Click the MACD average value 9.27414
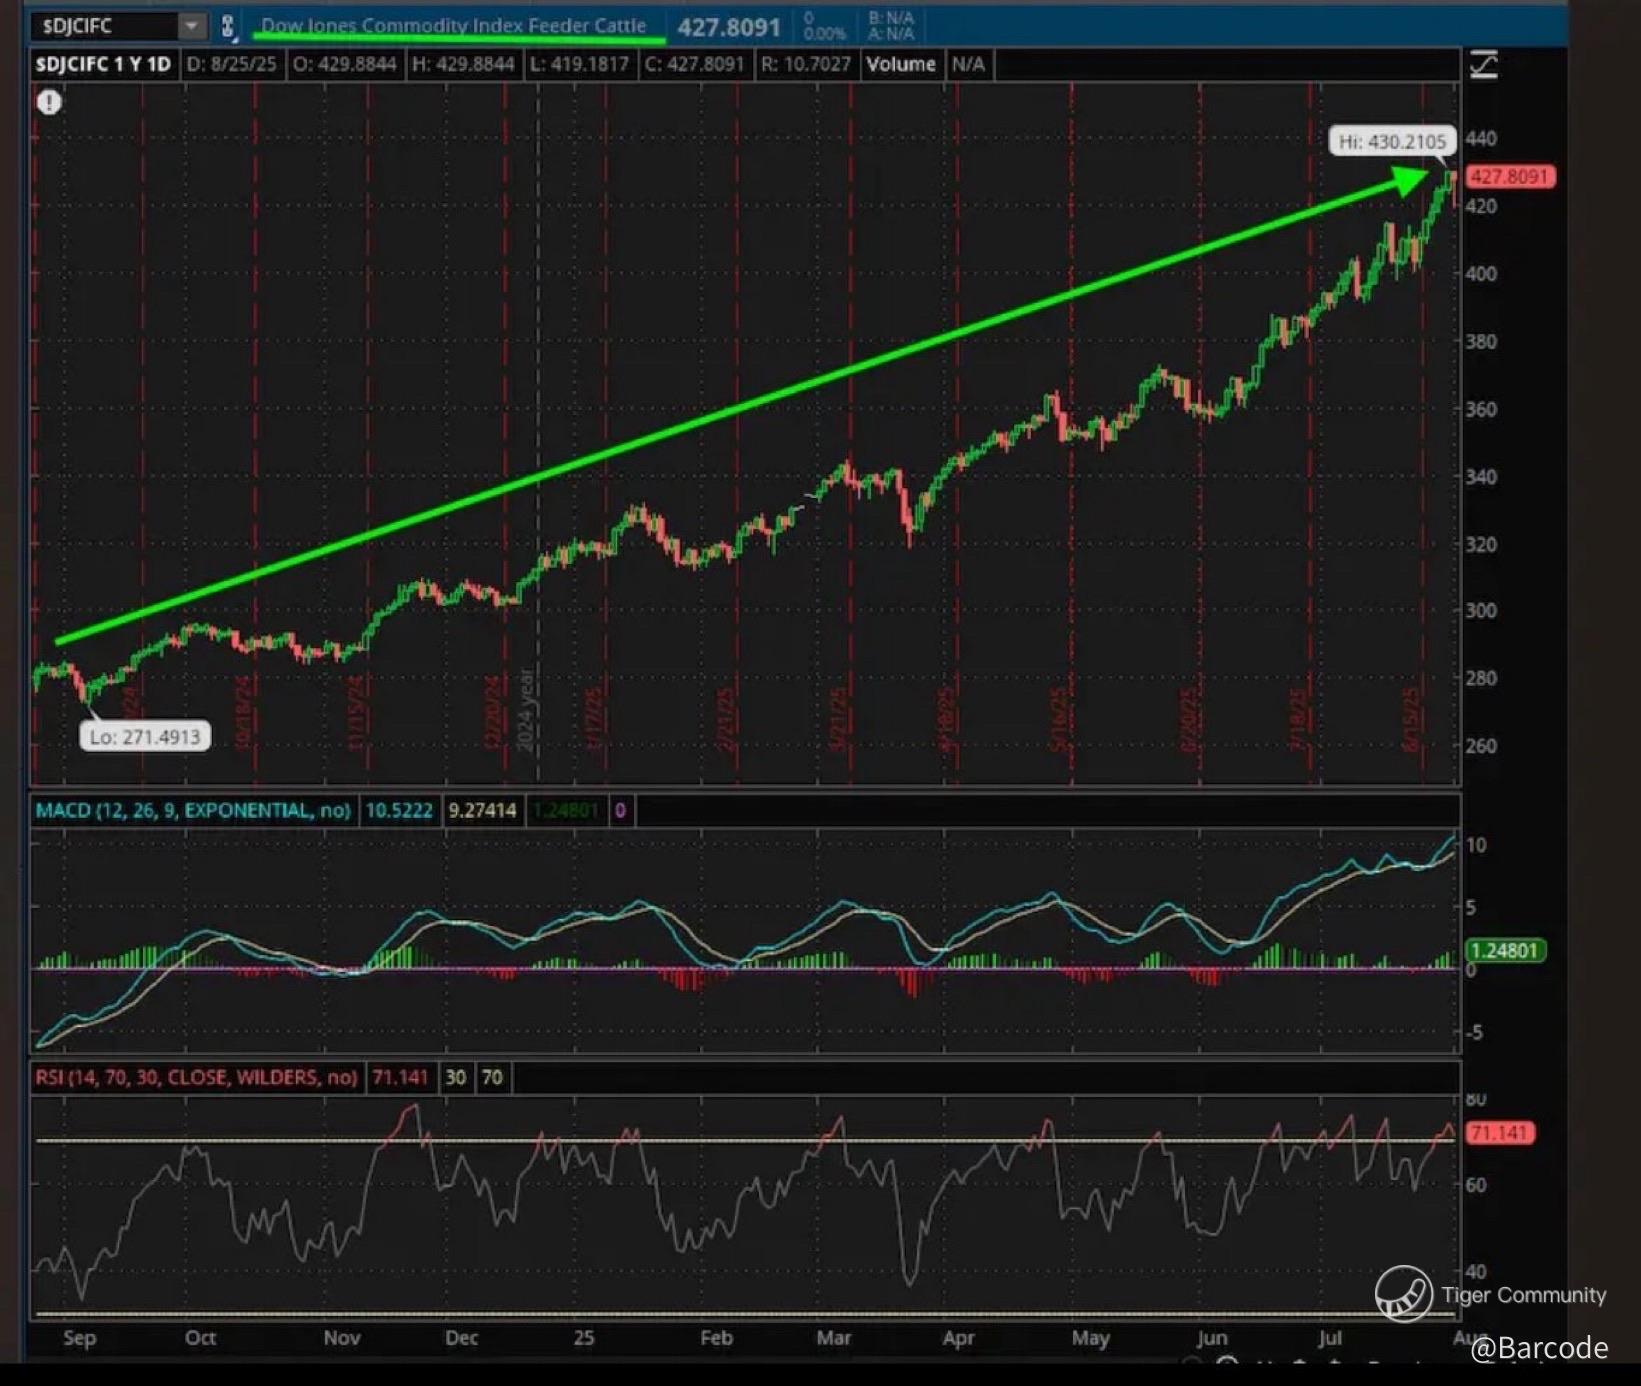 (482, 810)
